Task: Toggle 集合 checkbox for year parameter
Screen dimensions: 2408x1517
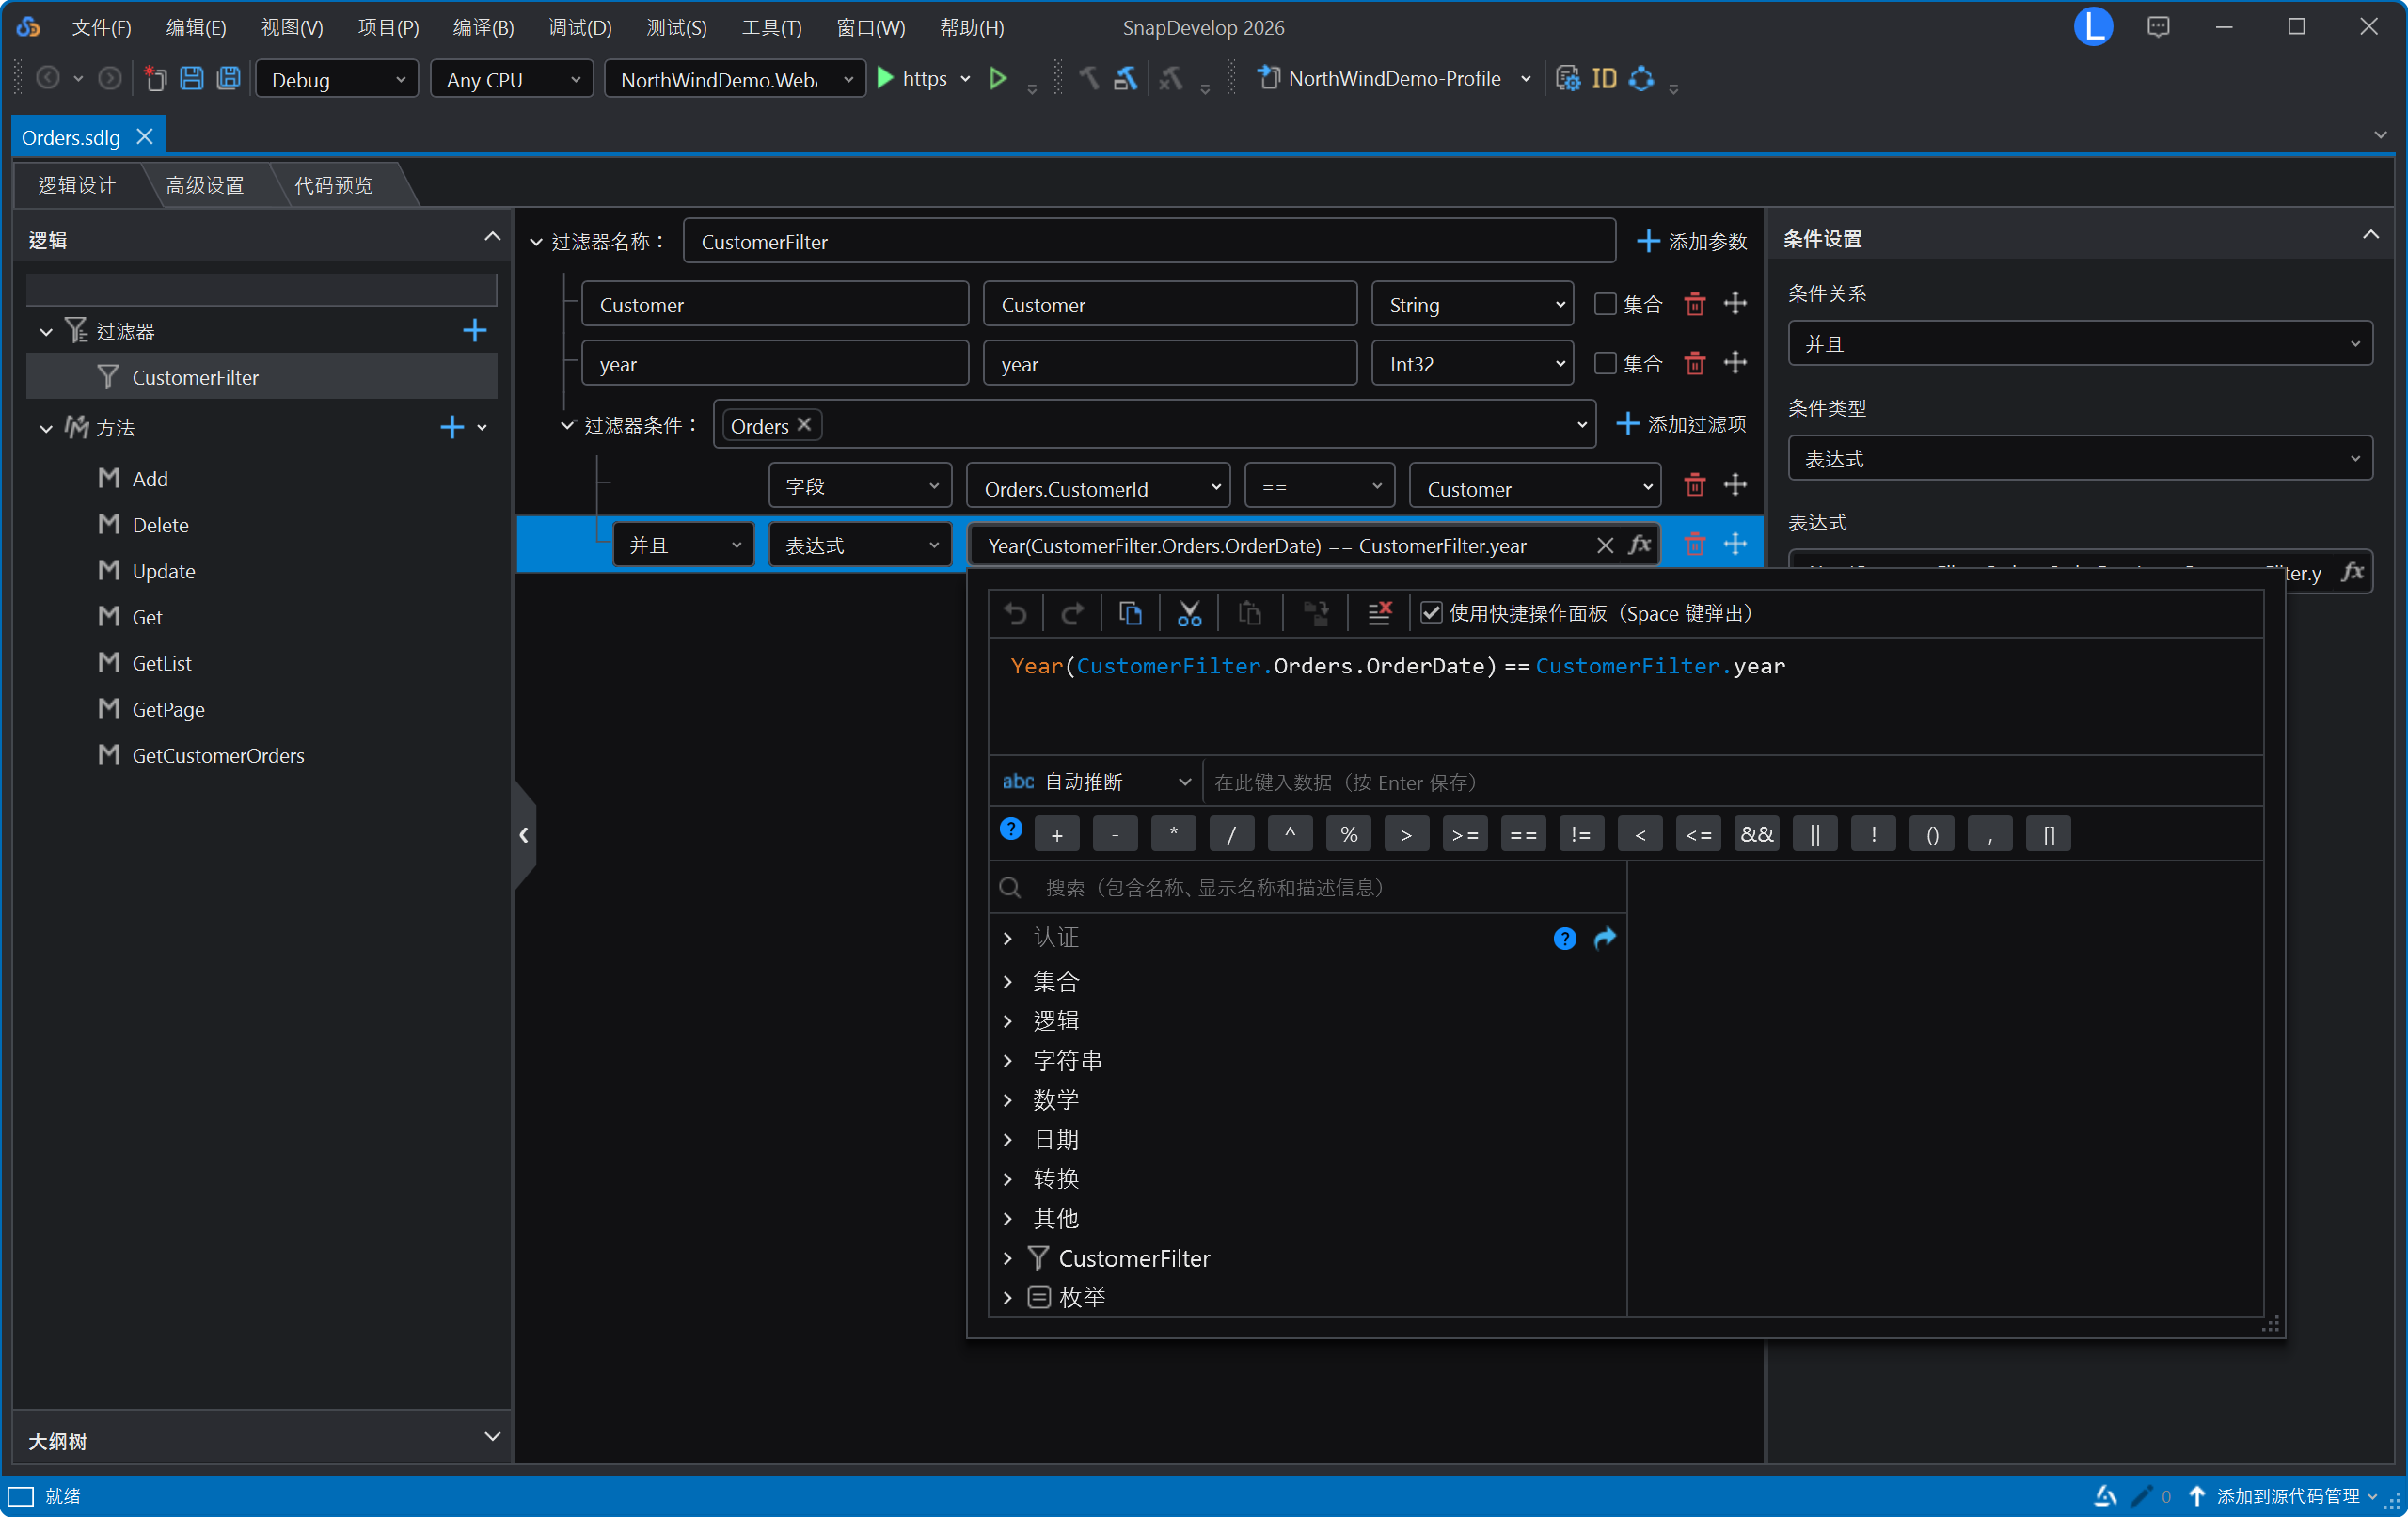Action: pyautogui.click(x=1604, y=364)
